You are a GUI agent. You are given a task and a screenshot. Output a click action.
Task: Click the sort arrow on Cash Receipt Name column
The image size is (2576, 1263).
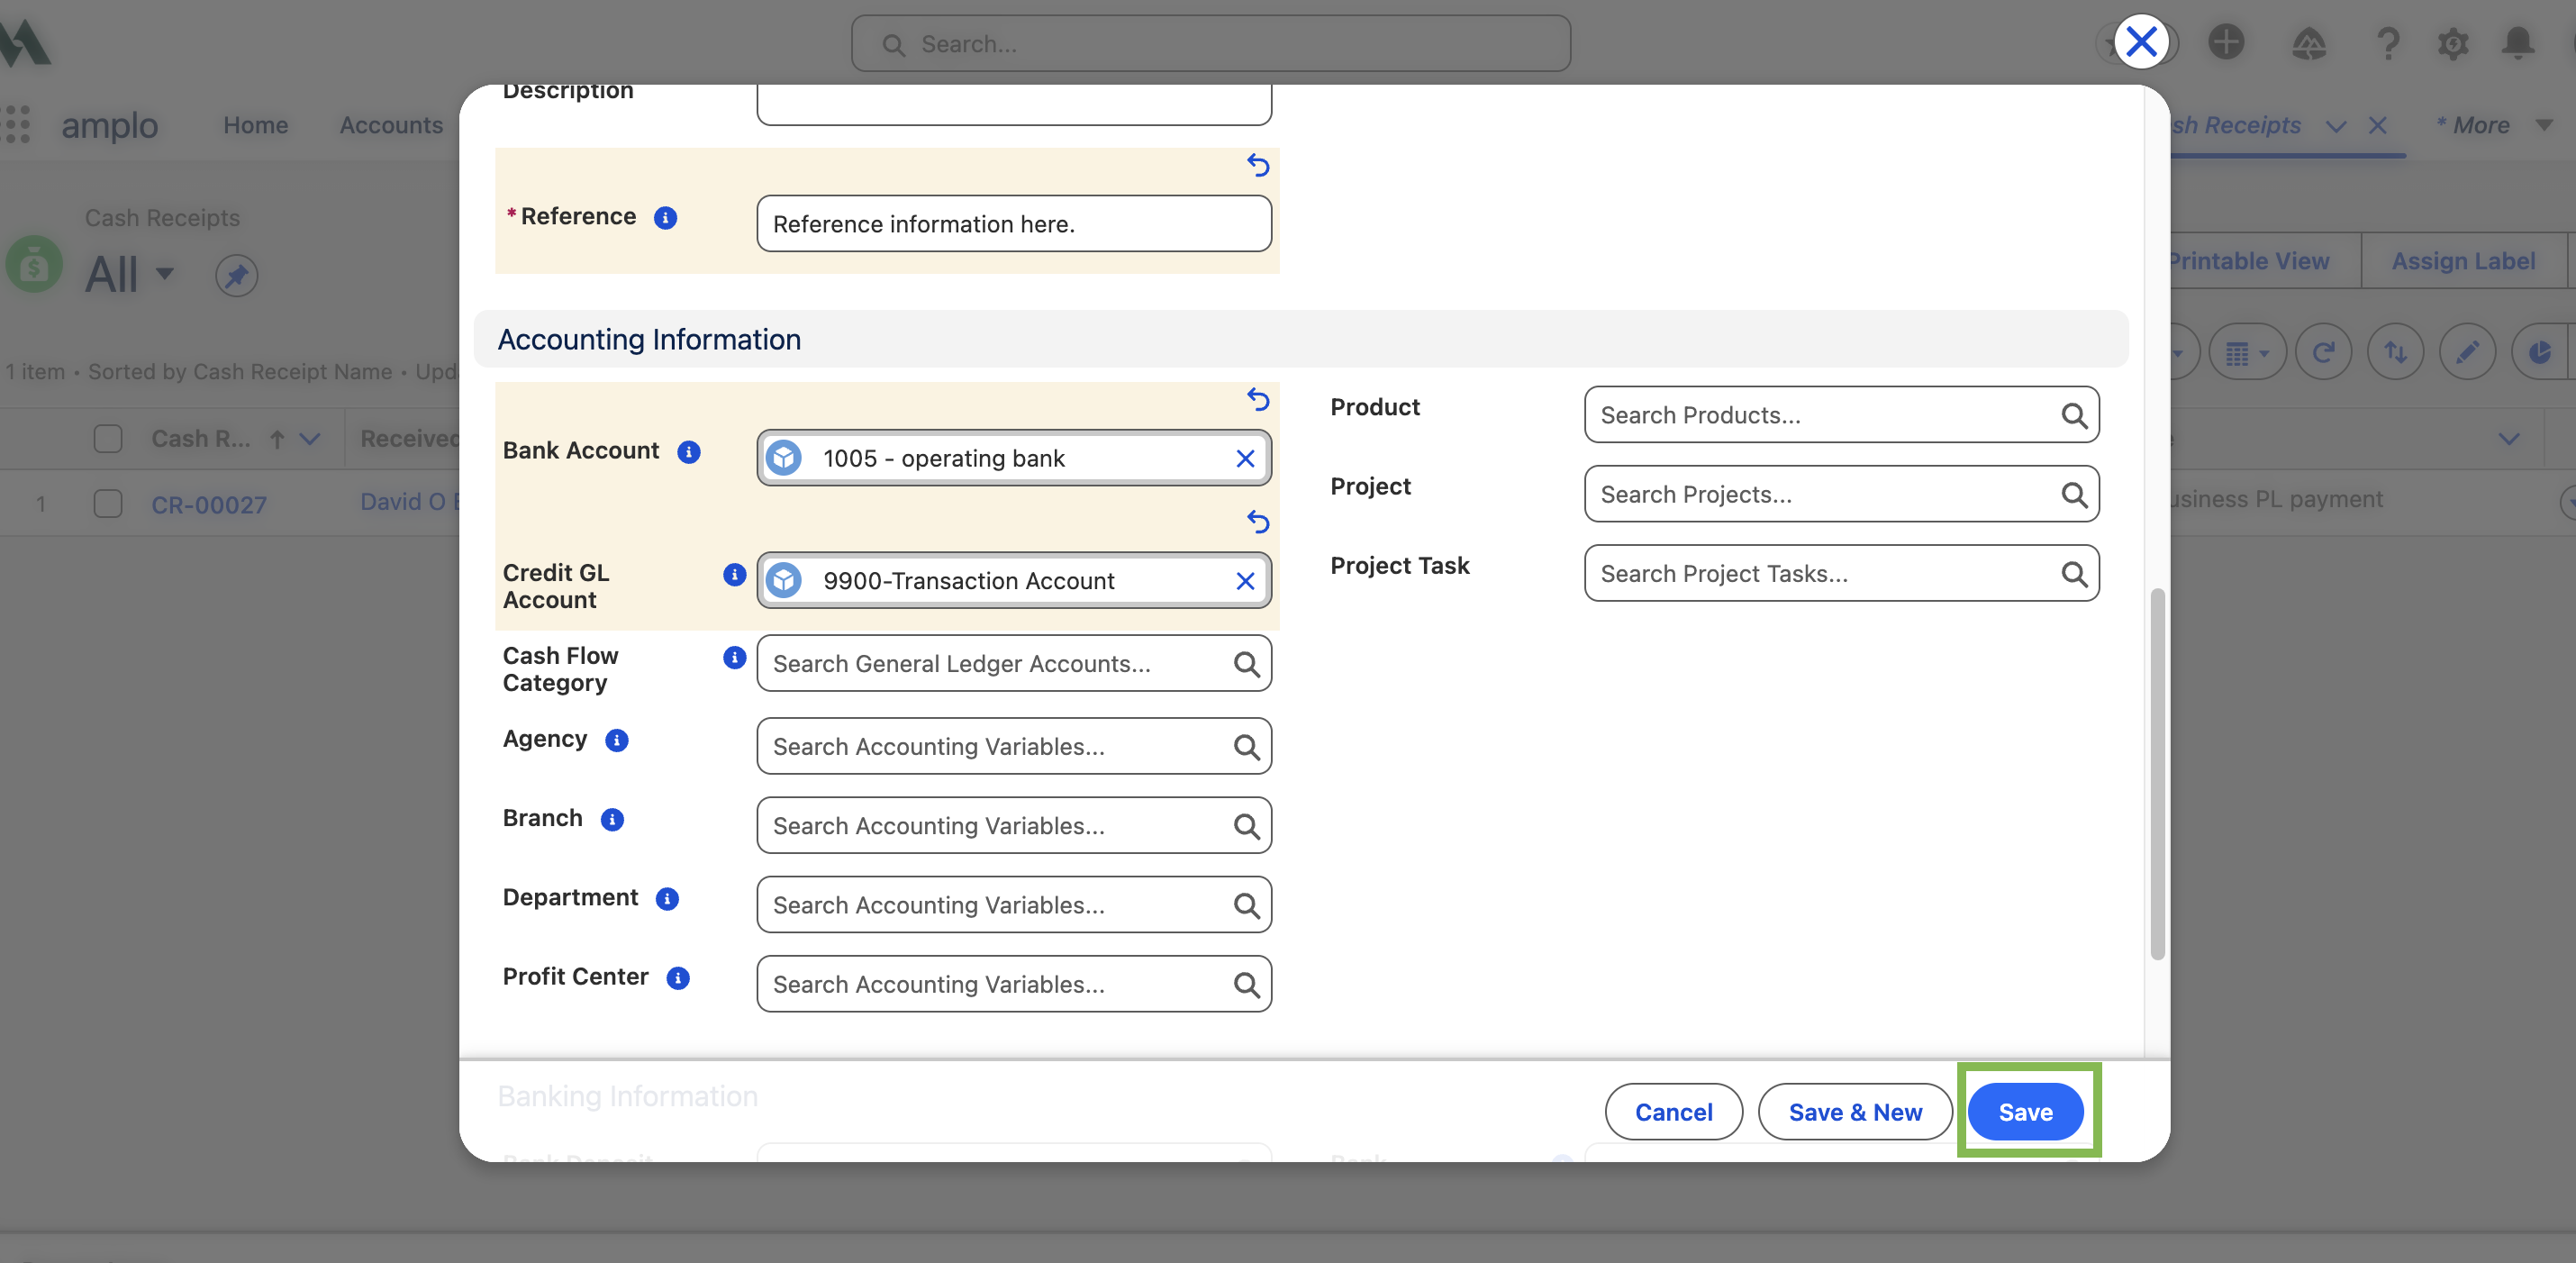click(x=277, y=438)
